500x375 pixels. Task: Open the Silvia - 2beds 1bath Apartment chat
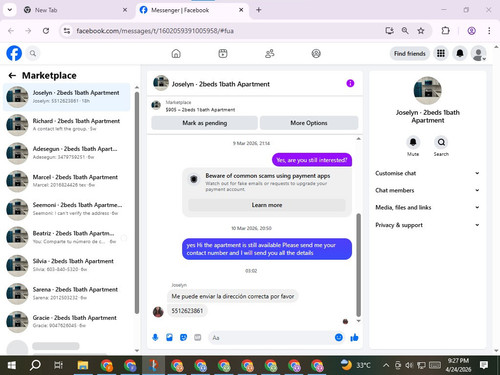click(x=67, y=265)
